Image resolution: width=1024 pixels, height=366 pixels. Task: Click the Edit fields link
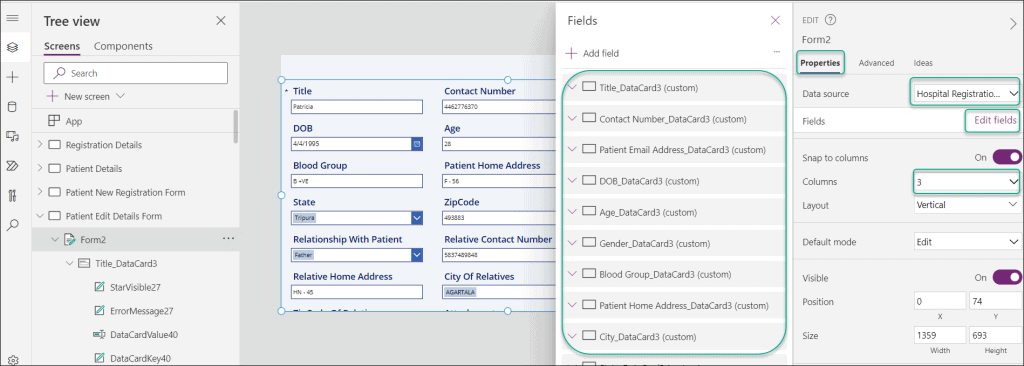click(995, 121)
